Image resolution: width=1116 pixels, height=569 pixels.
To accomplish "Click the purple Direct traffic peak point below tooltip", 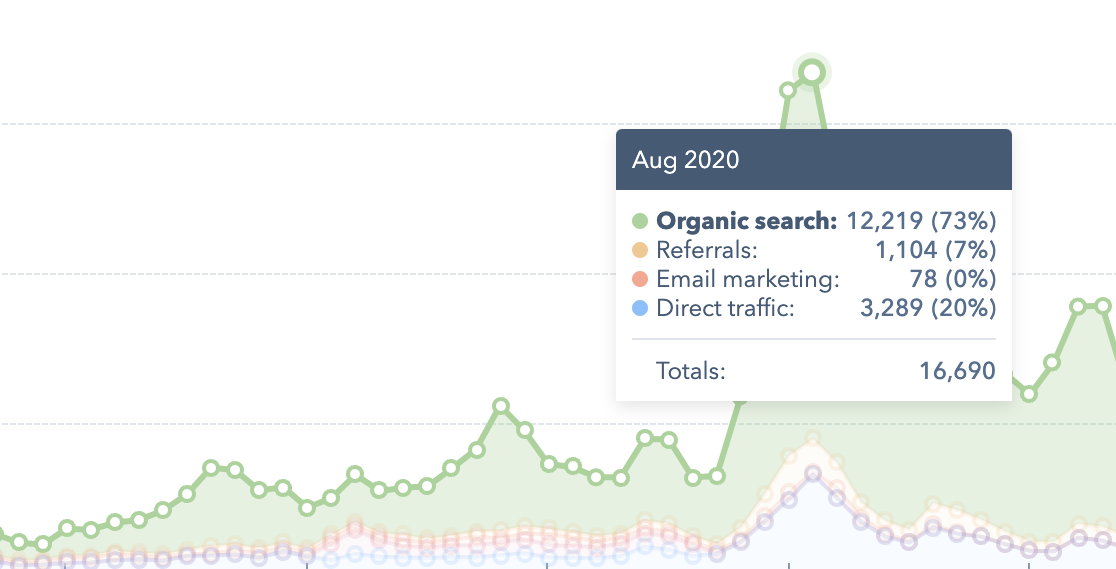I will point(813,474).
